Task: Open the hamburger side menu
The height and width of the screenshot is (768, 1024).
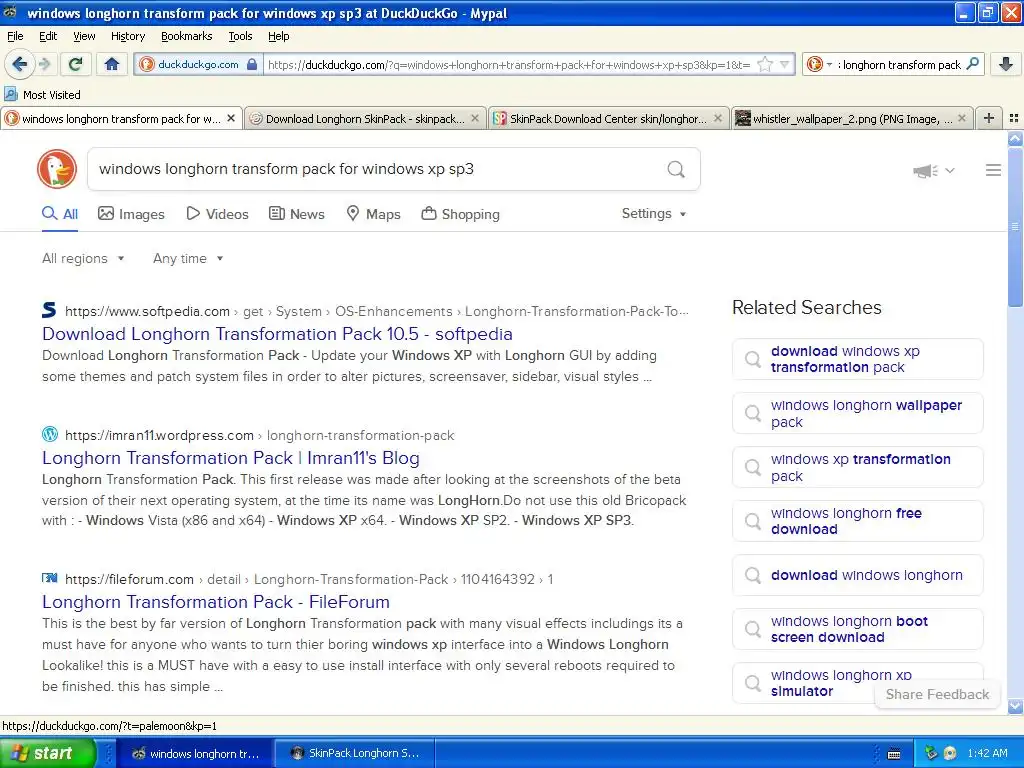Action: coord(993,170)
